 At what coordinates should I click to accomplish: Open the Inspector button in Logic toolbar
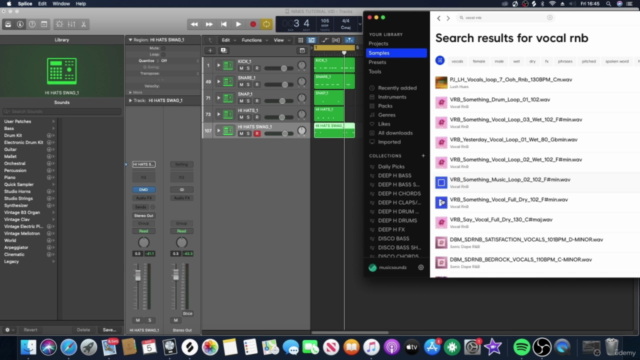(20, 24)
